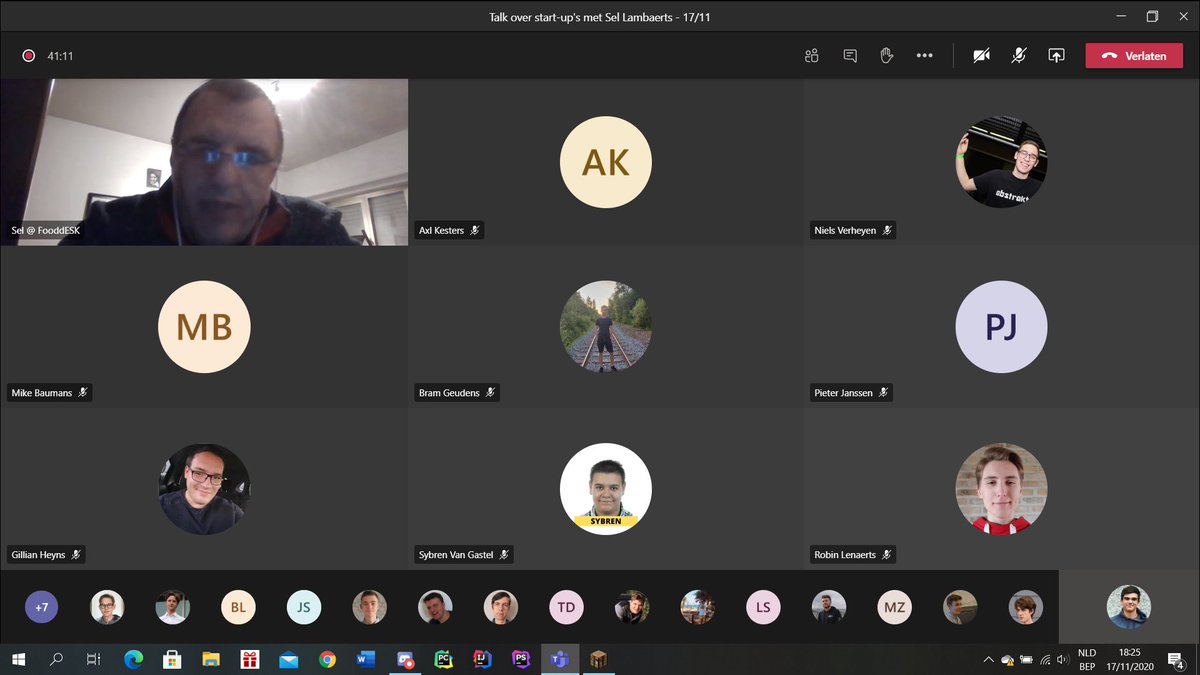Click Pieter Janssen's PJ avatar
The image size is (1200, 675).
1001,326
